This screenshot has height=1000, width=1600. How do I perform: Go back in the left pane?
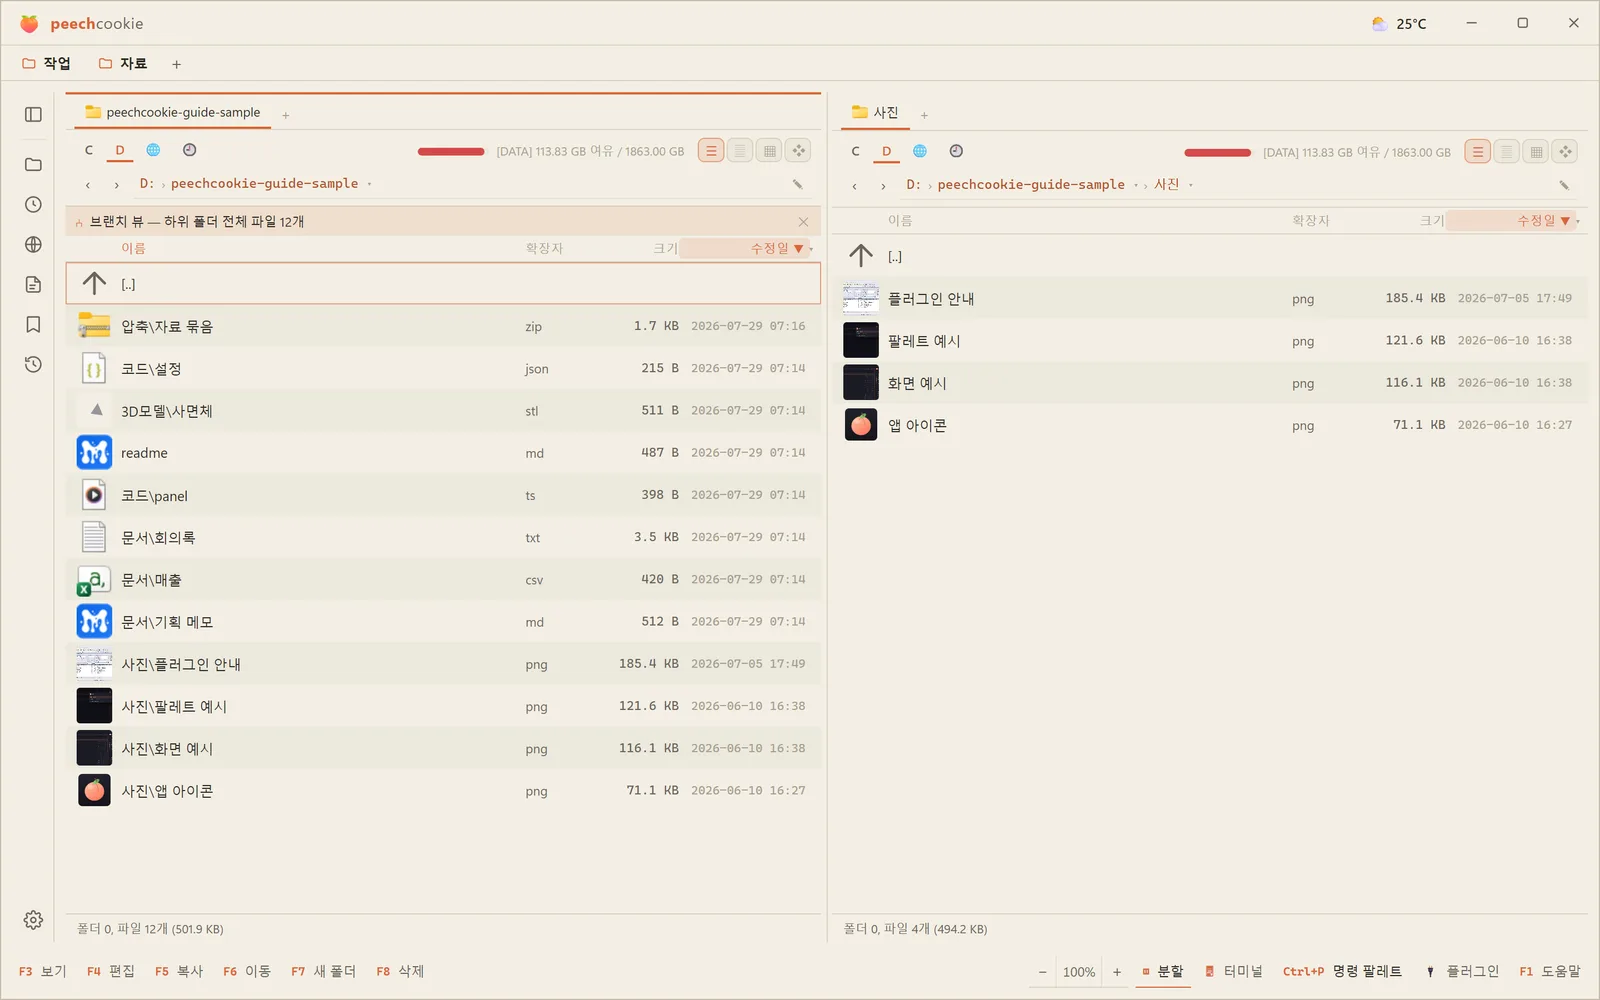click(x=88, y=184)
